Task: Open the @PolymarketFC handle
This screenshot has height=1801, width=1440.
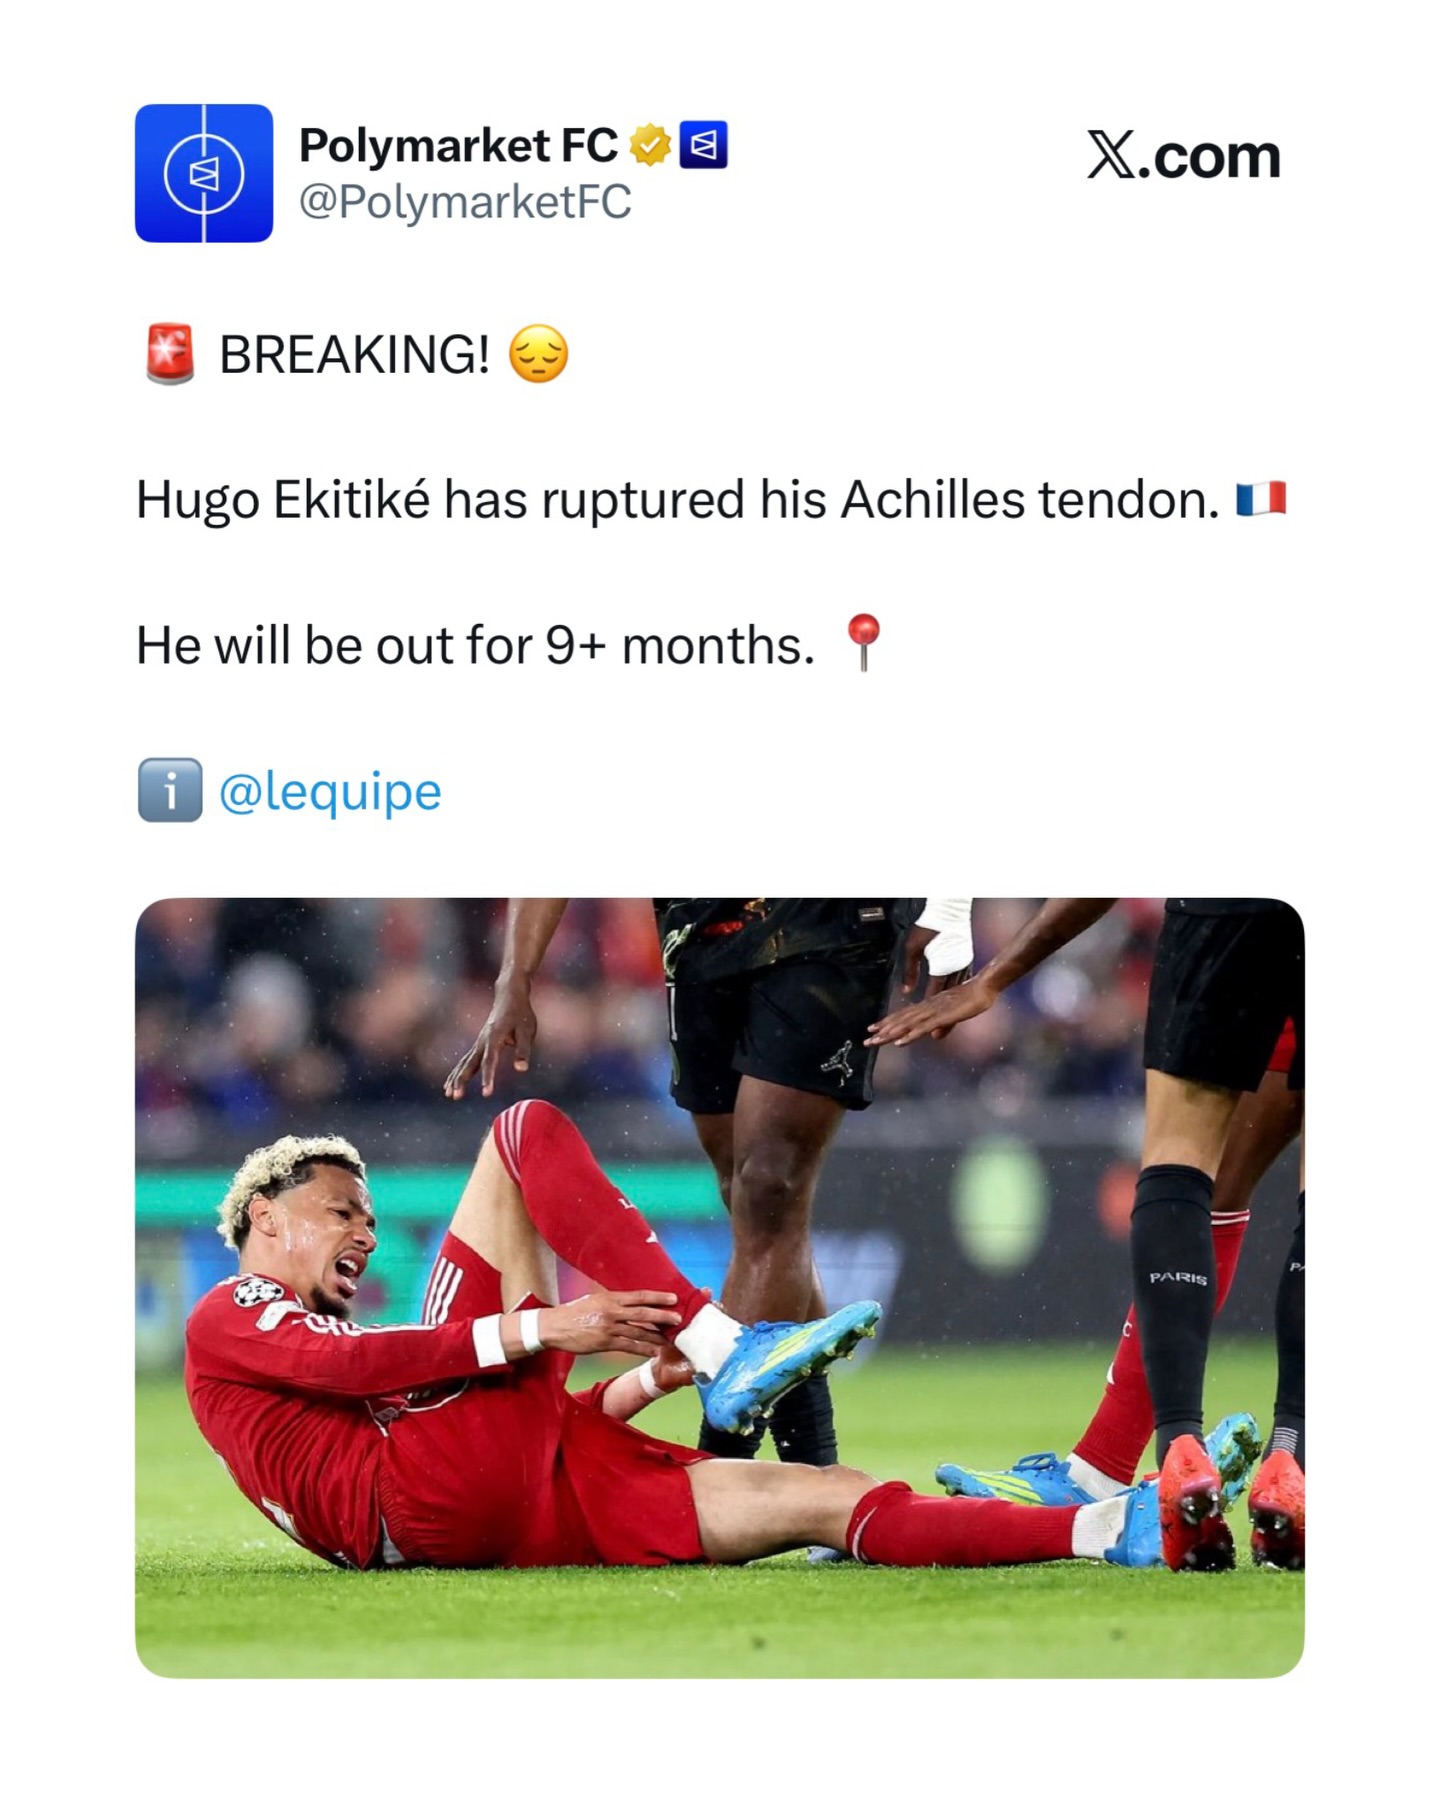Action: (465, 202)
